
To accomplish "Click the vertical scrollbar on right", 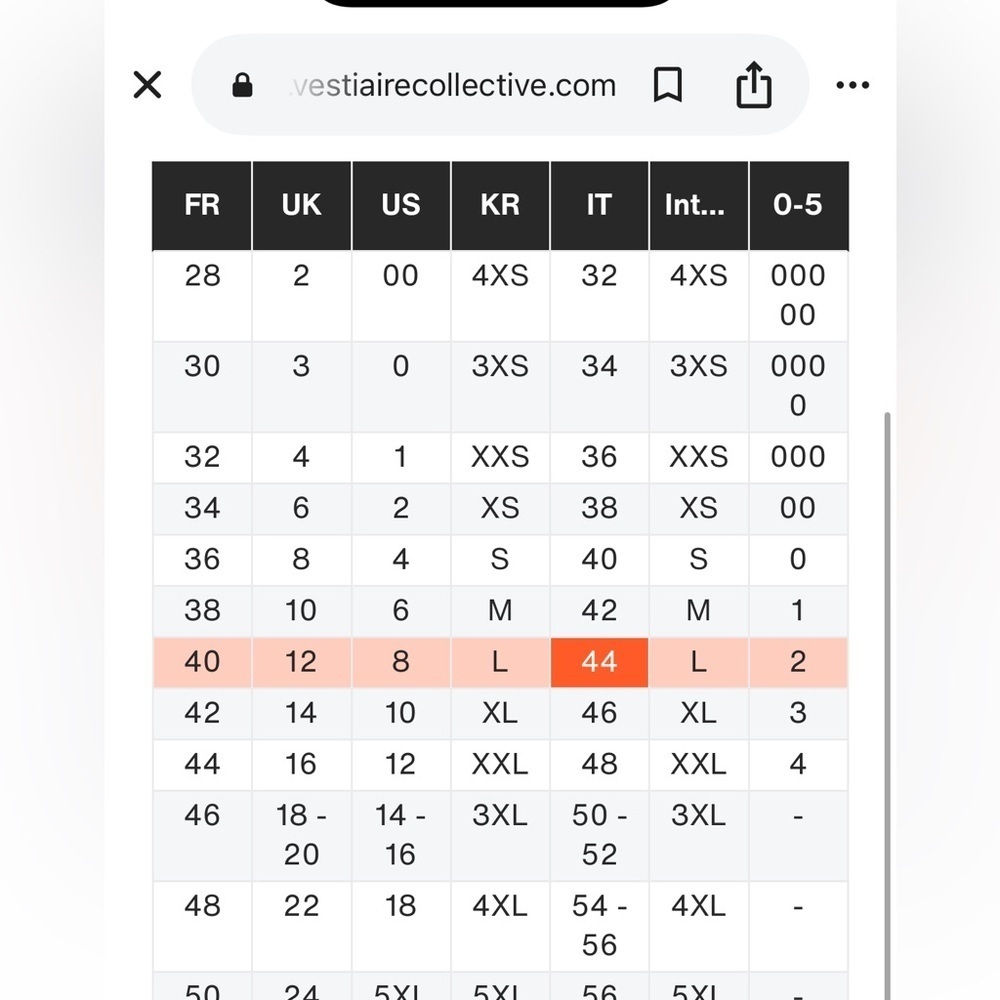I will click(885, 700).
